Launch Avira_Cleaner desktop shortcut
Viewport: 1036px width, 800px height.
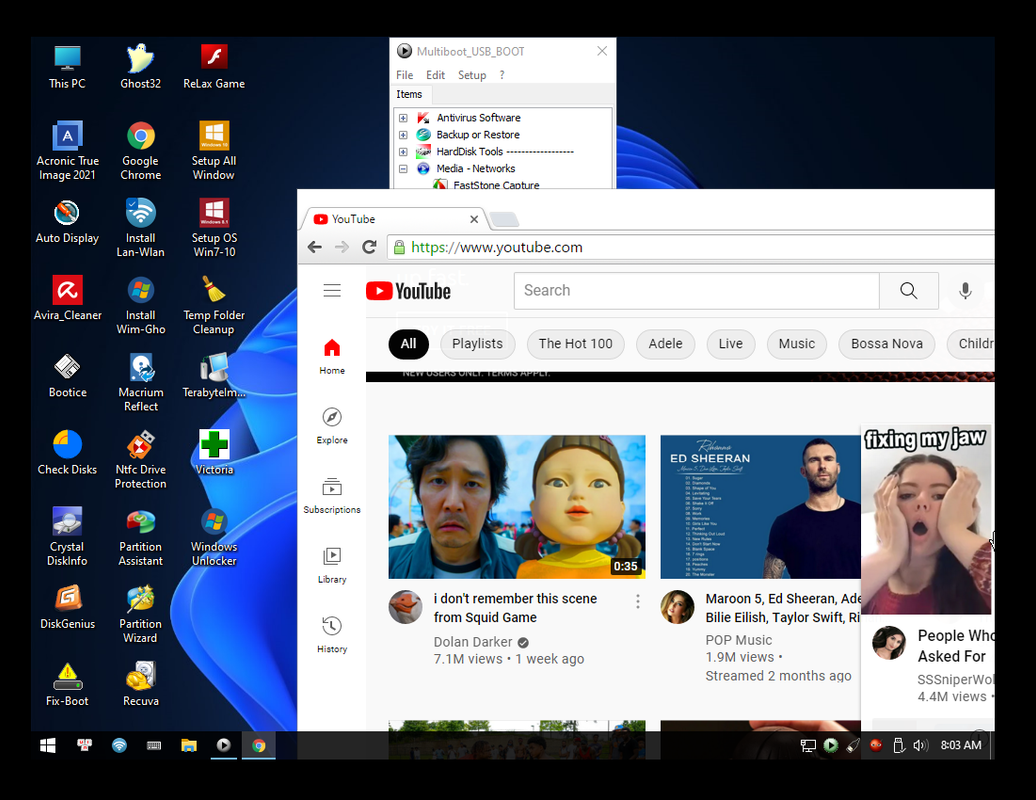[67, 299]
